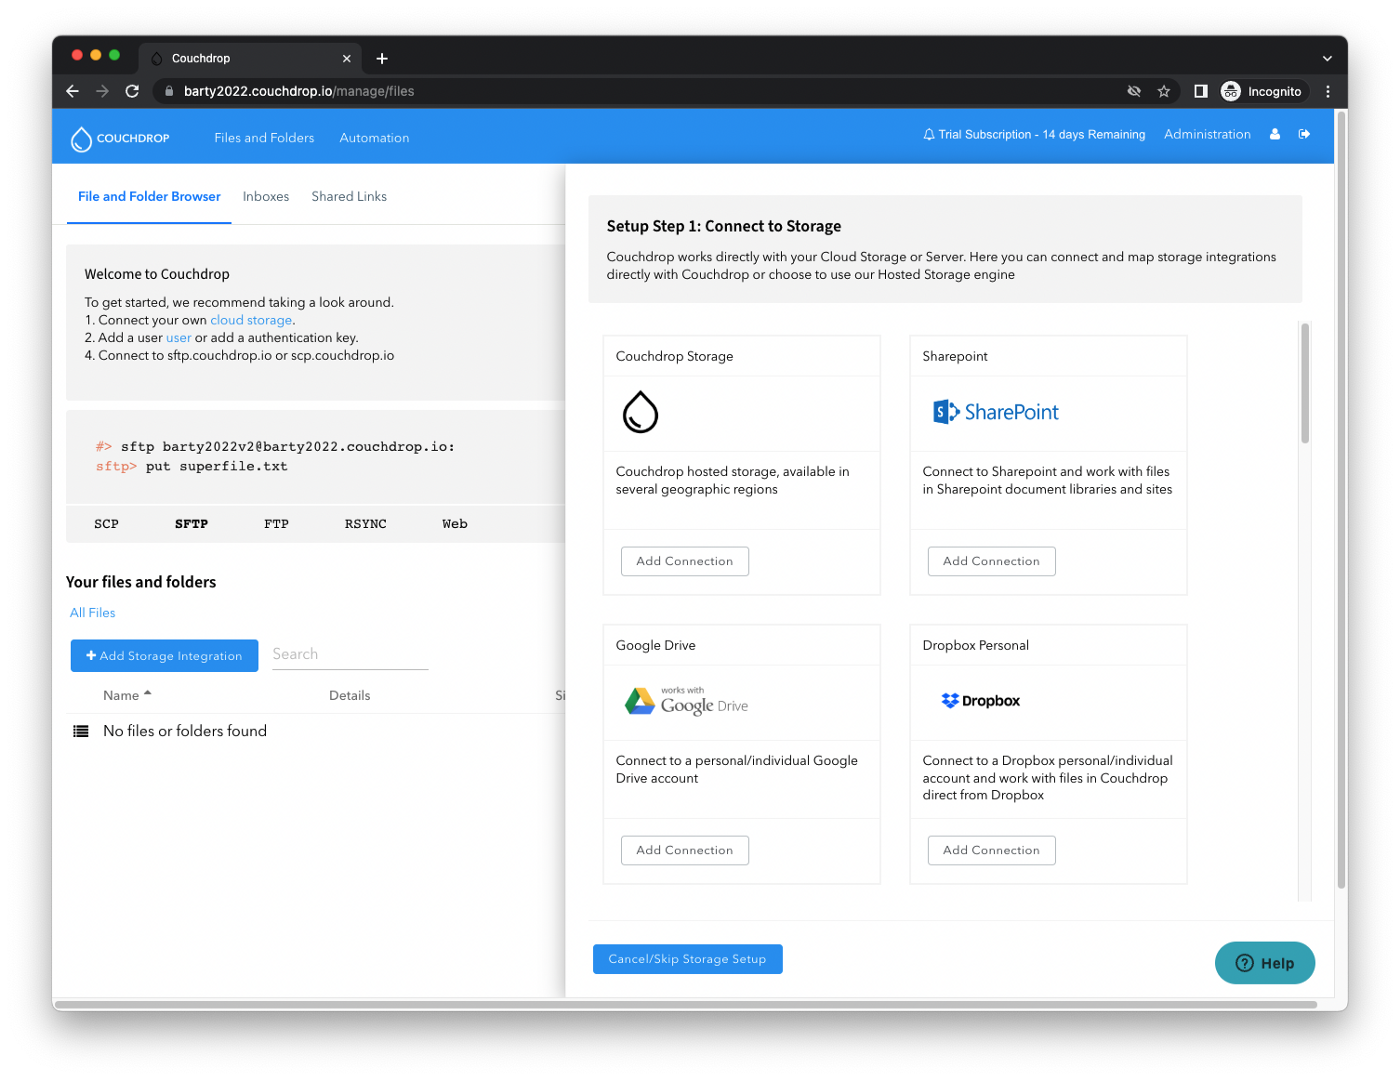This screenshot has width=1400, height=1080.
Task: Click the list icon beside No files
Action: coord(81,732)
